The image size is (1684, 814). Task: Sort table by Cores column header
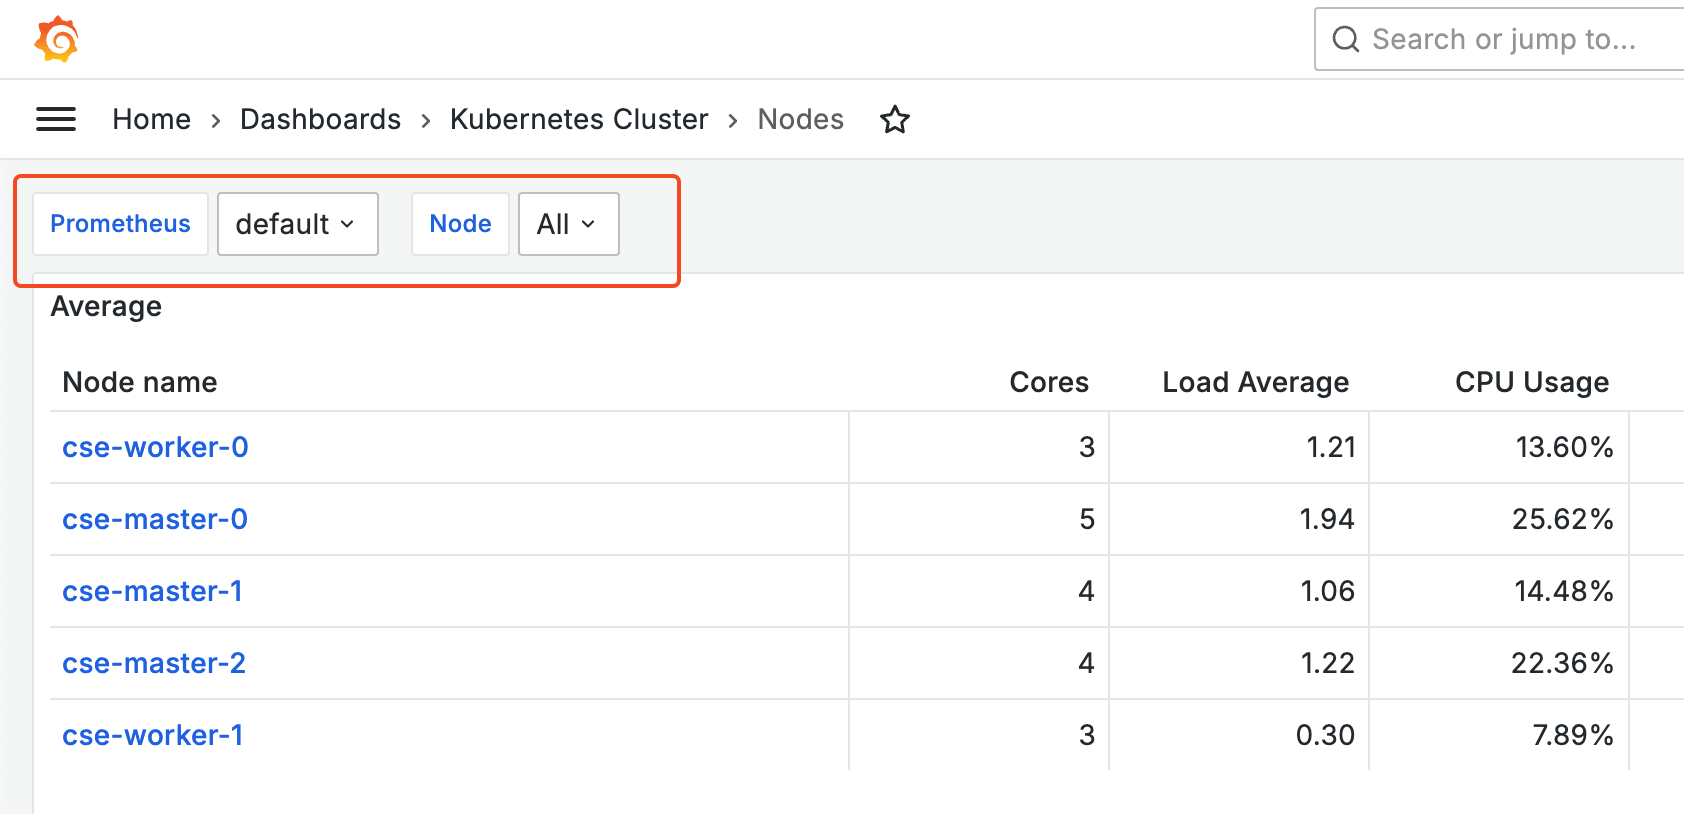[x=1048, y=382]
